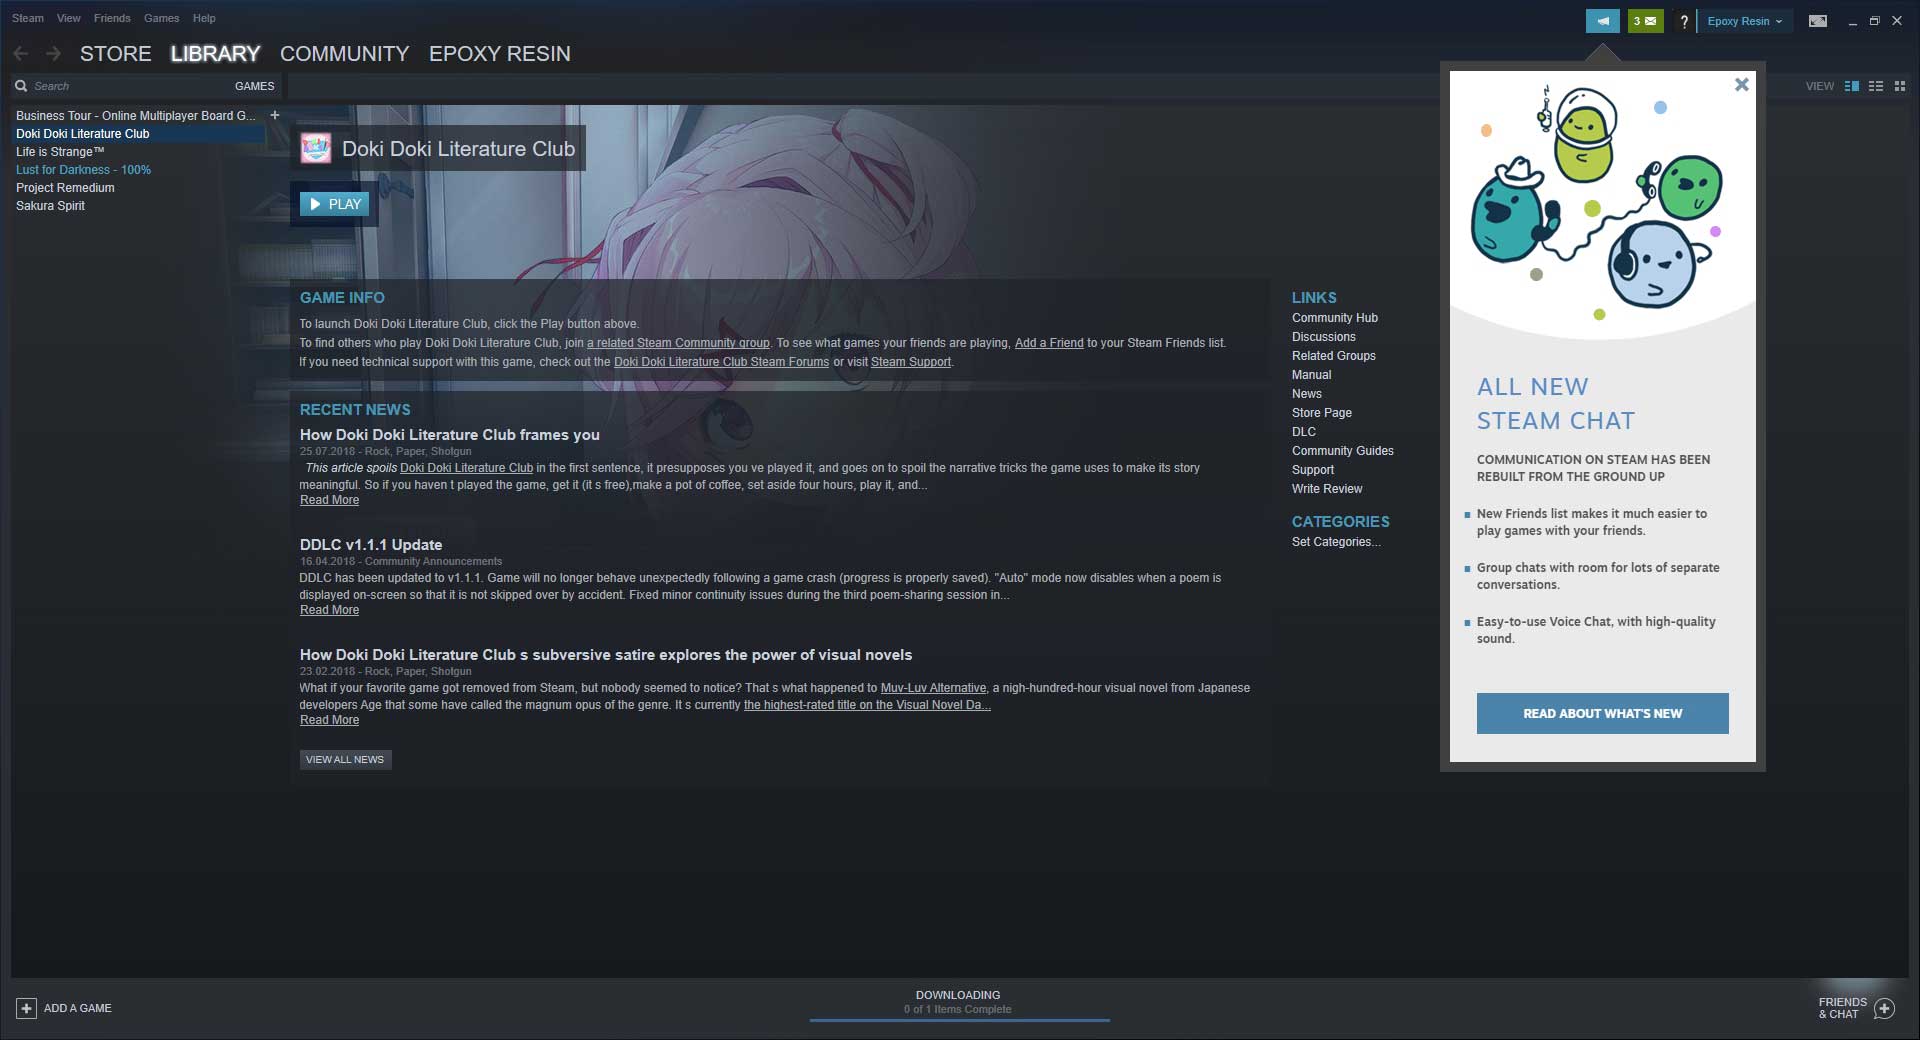The image size is (1920, 1040).
Task: Click the Muv-Luv Alternative link
Action: point(933,687)
